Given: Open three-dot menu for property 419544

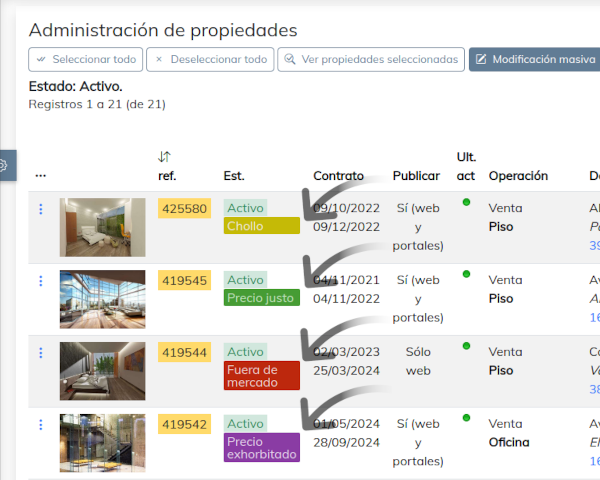Looking at the screenshot, I should point(41,353).
